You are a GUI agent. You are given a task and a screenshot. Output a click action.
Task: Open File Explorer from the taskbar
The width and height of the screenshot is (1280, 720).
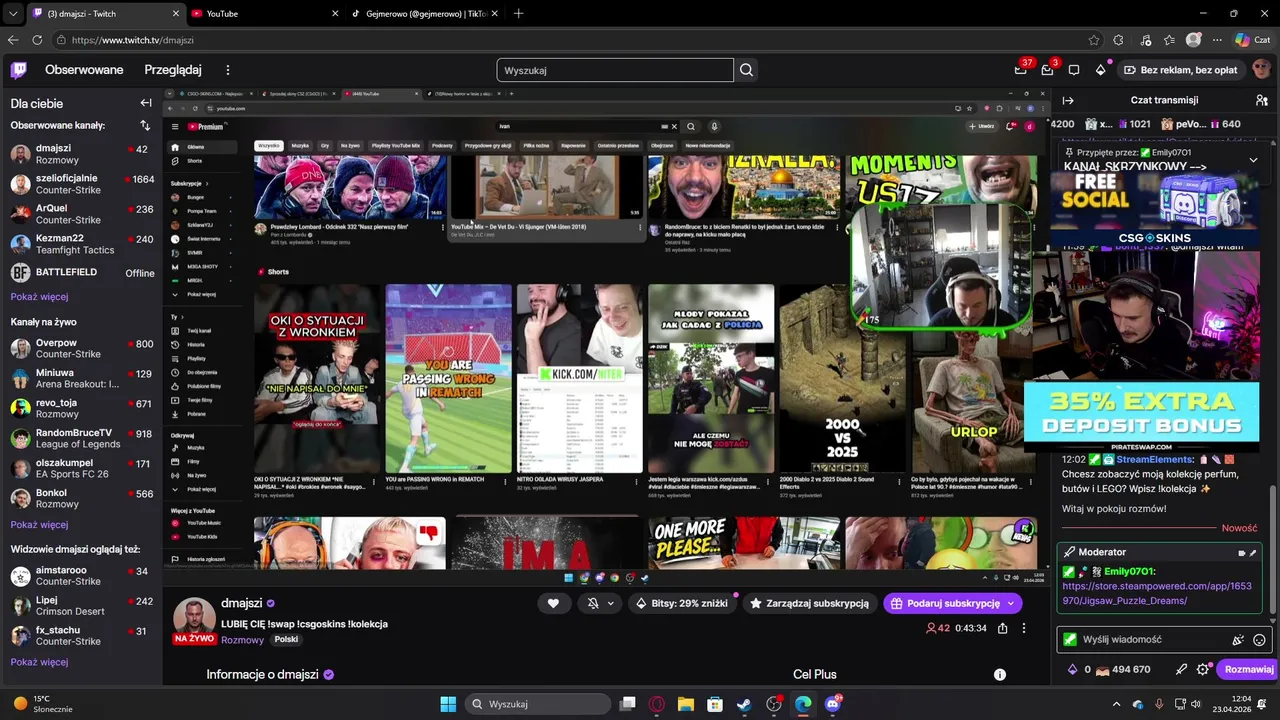[x=686, y=704]
